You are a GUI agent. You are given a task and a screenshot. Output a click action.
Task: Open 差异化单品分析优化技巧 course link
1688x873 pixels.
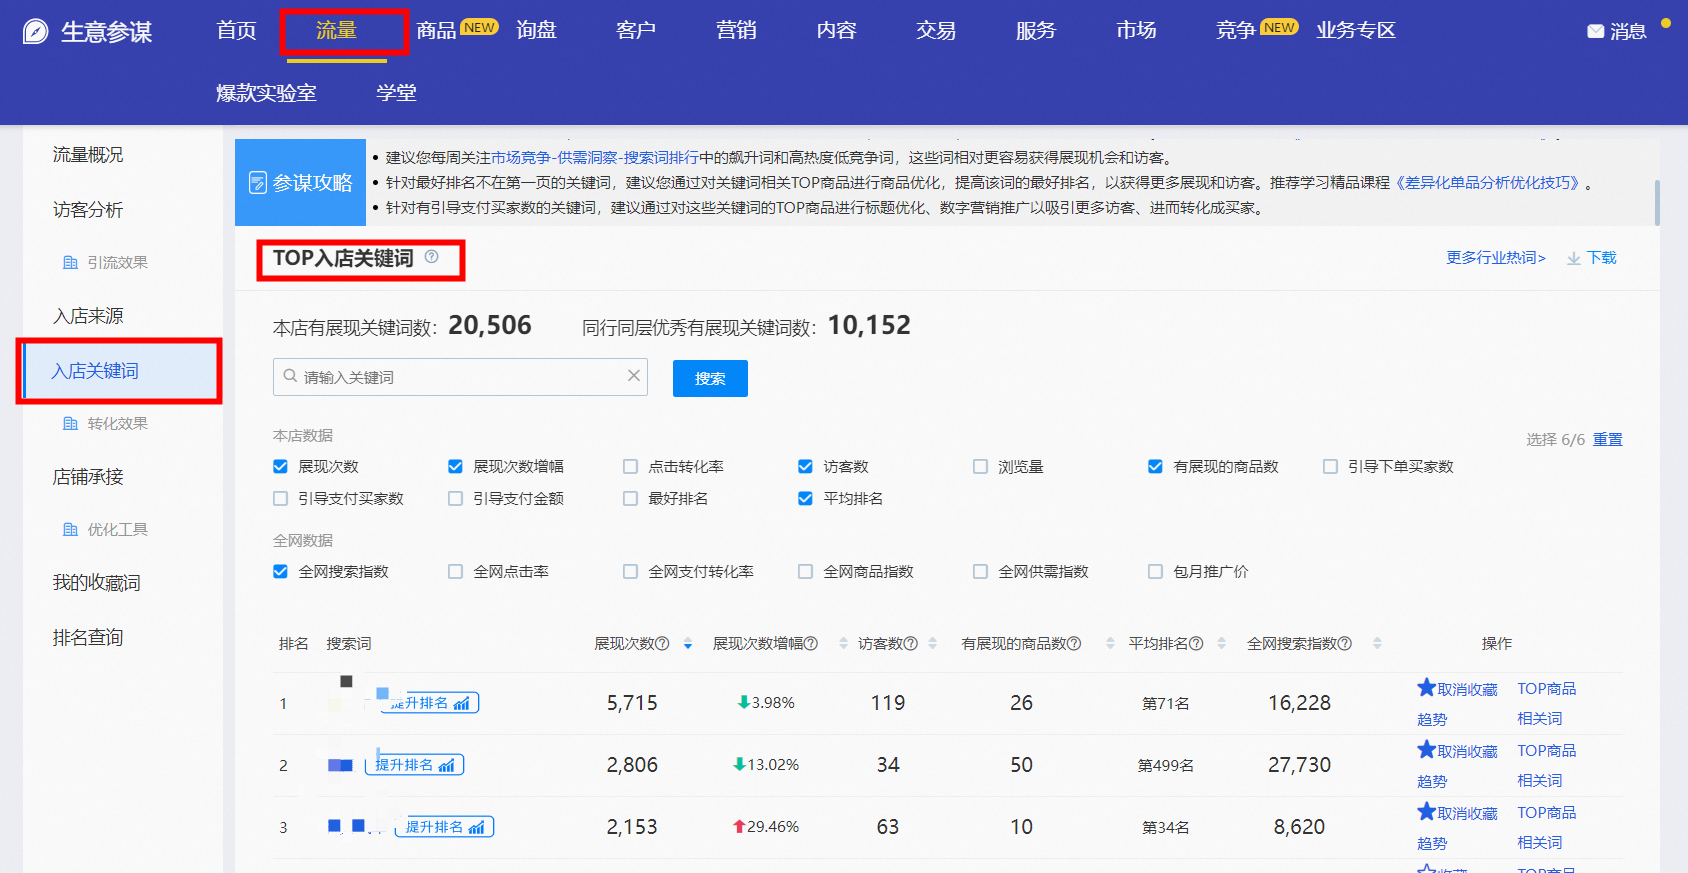click(x=1488, y=182)
